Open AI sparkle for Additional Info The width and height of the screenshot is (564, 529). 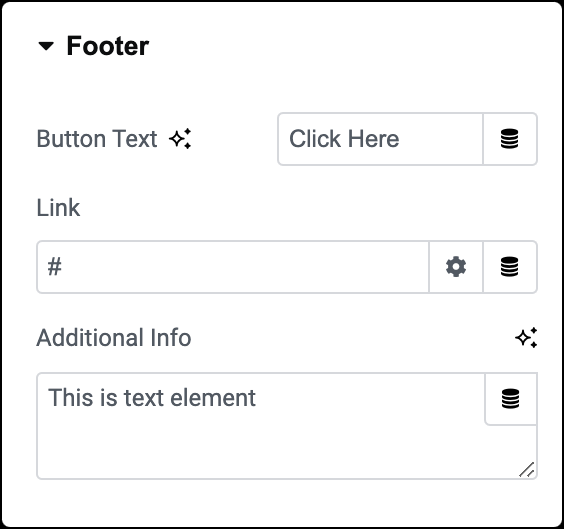tap(526, 338)
